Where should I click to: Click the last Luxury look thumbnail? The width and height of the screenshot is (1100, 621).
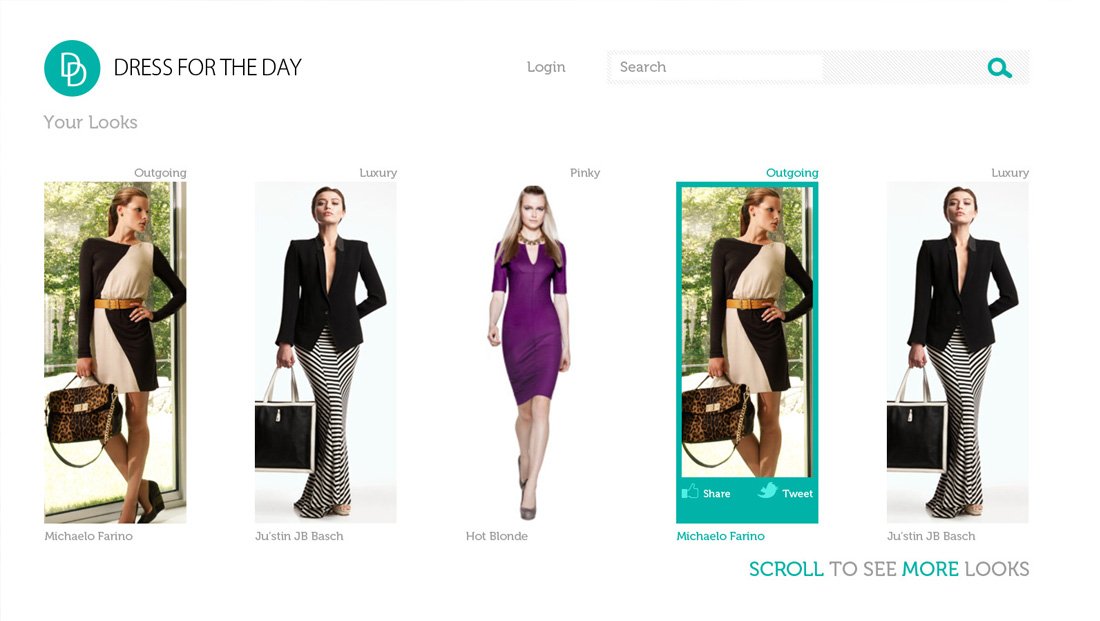pos(958,352)
